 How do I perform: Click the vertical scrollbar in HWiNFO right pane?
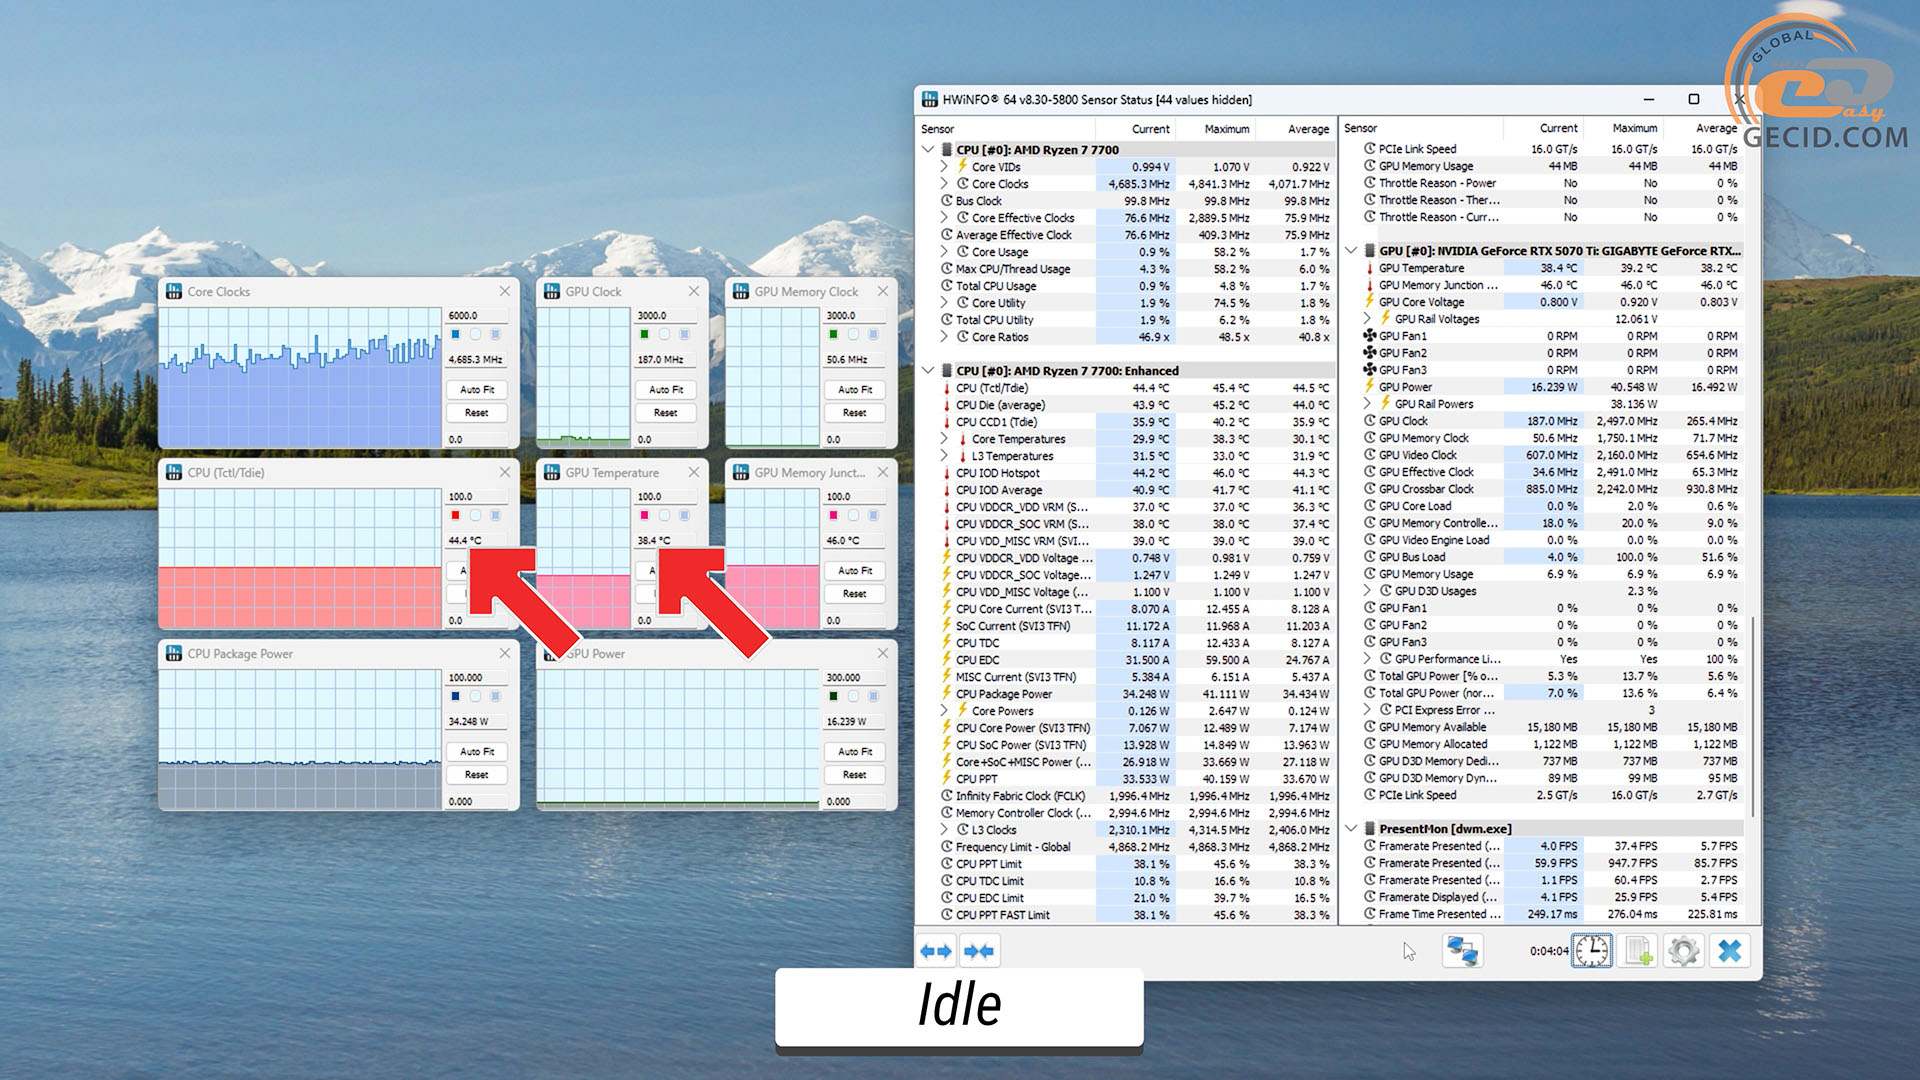[x=1753, y=719]
